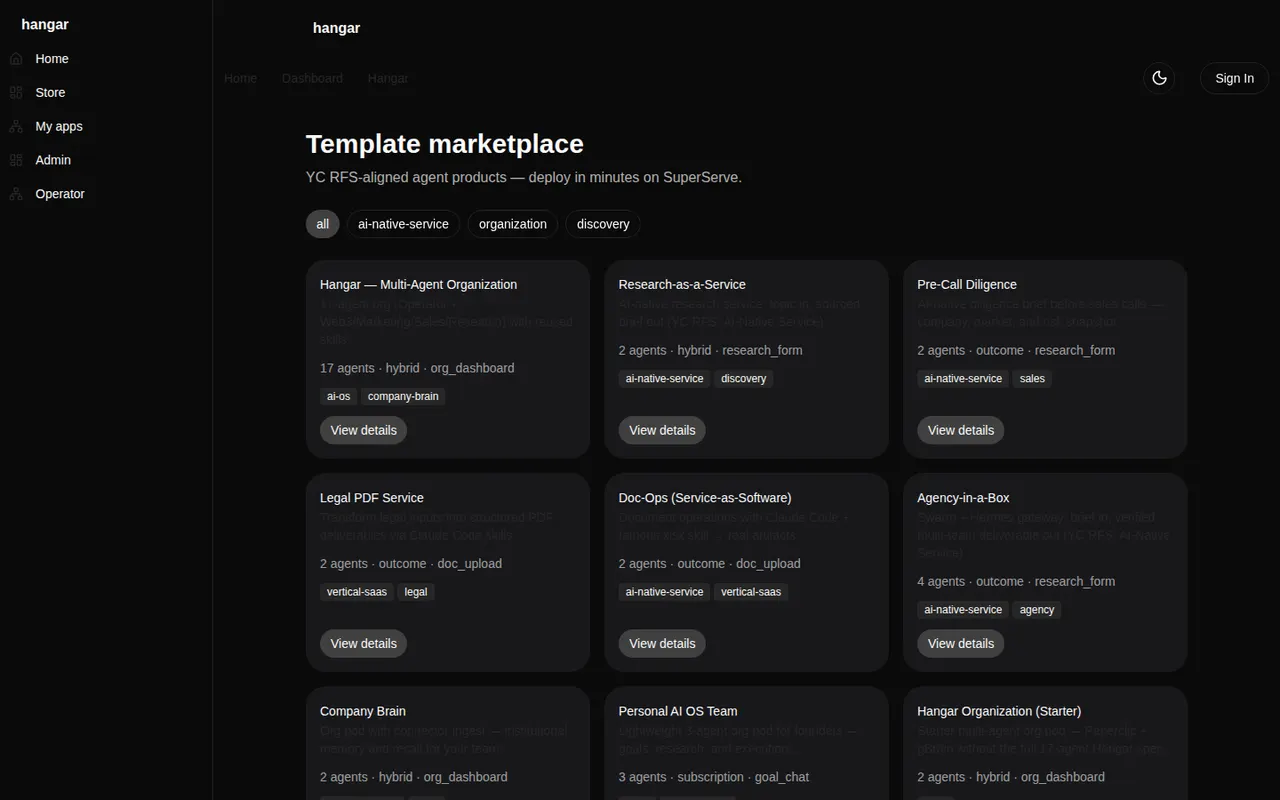Toggle dark mode moon icon

click(x=1159, y=78)
